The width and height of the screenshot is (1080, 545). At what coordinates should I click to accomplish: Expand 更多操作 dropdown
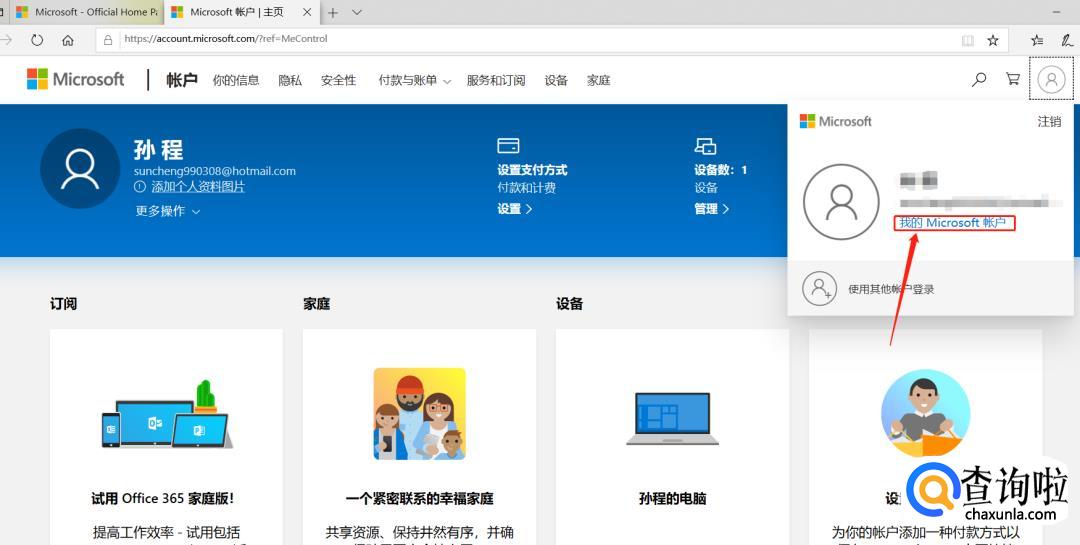pos(167,211)
